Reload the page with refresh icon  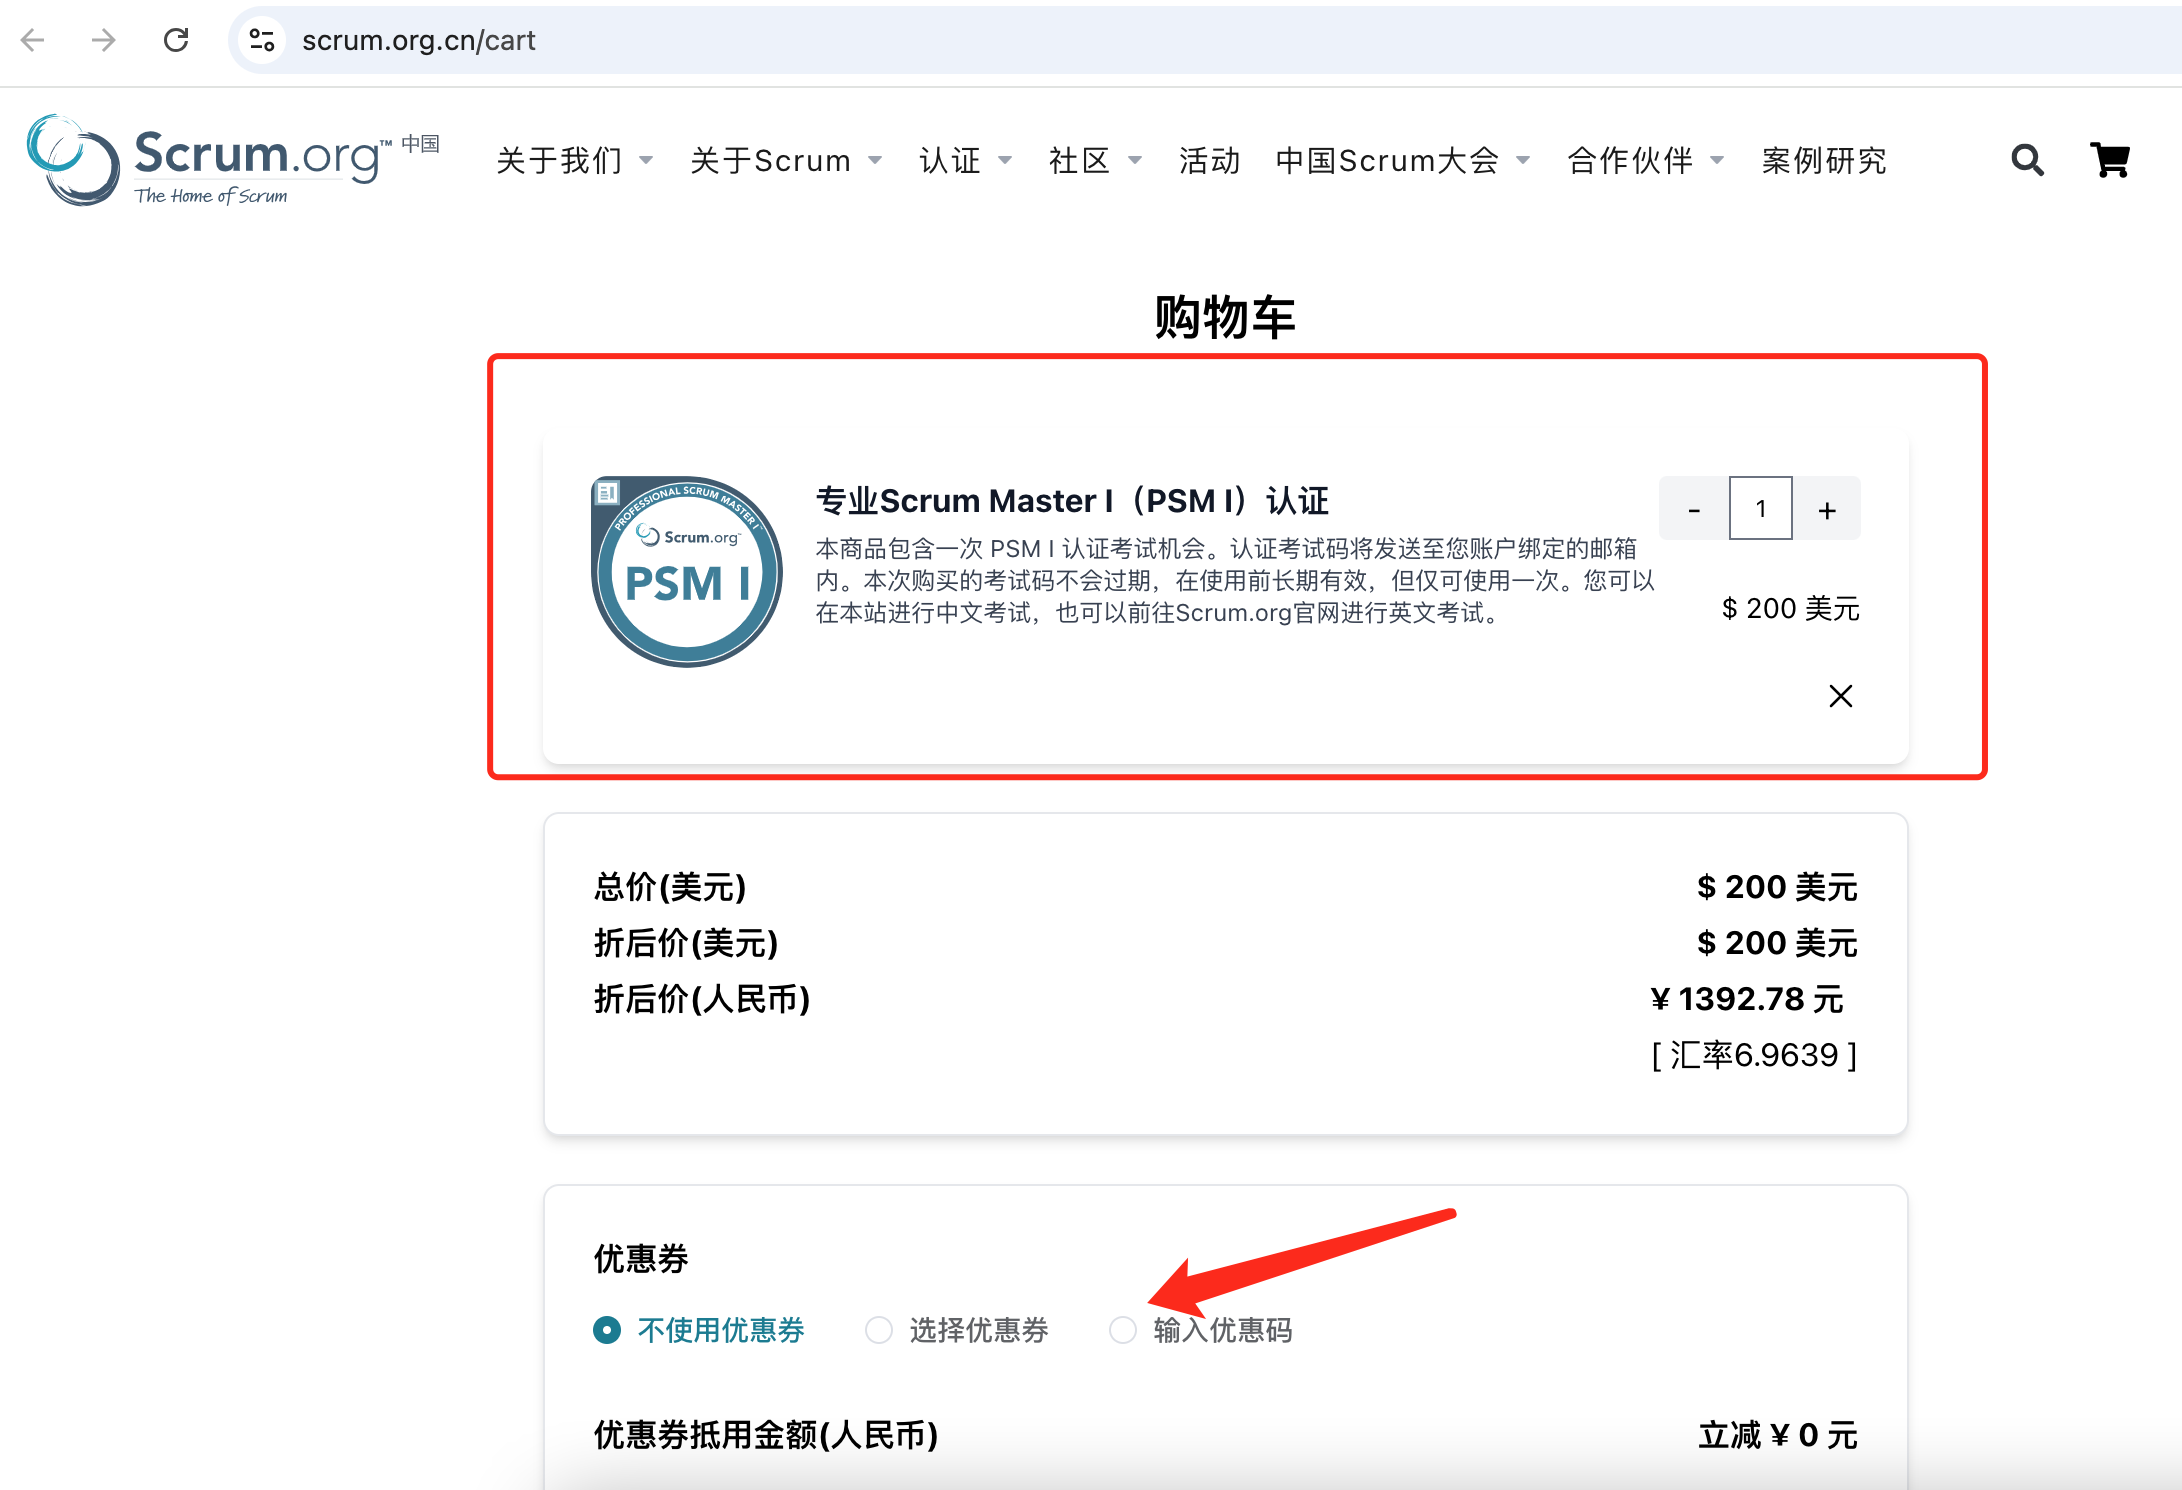pyautogui.click(x=176, y=40)
